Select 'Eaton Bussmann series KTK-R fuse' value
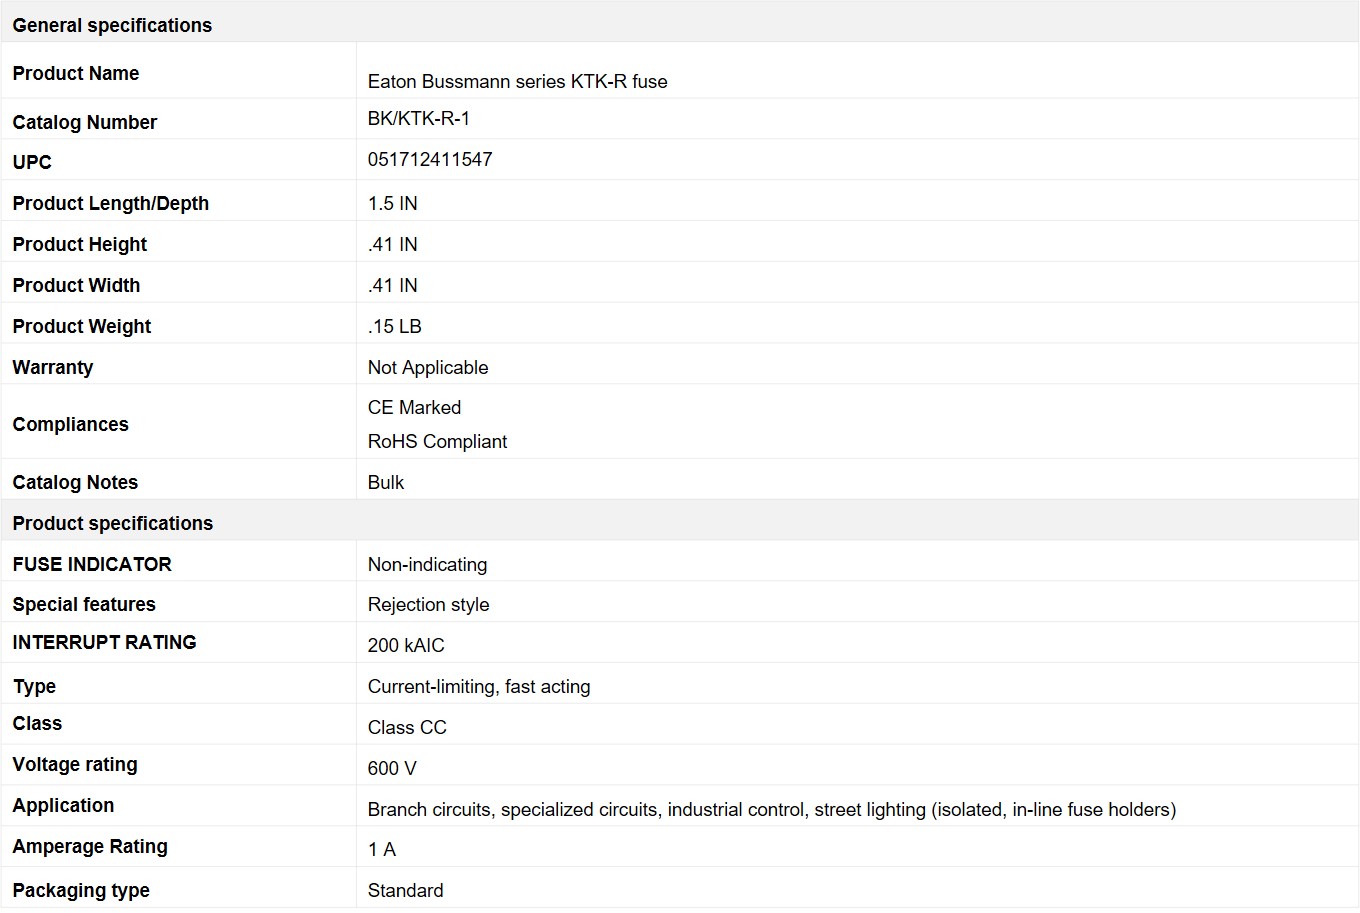The height and width of the screenshot is (913, 1360). coord(517,81)
